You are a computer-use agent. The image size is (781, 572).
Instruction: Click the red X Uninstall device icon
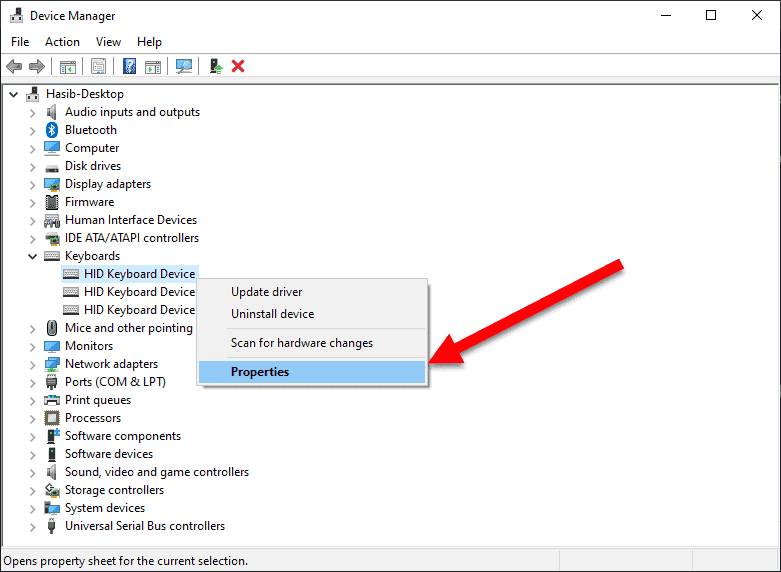238,66
